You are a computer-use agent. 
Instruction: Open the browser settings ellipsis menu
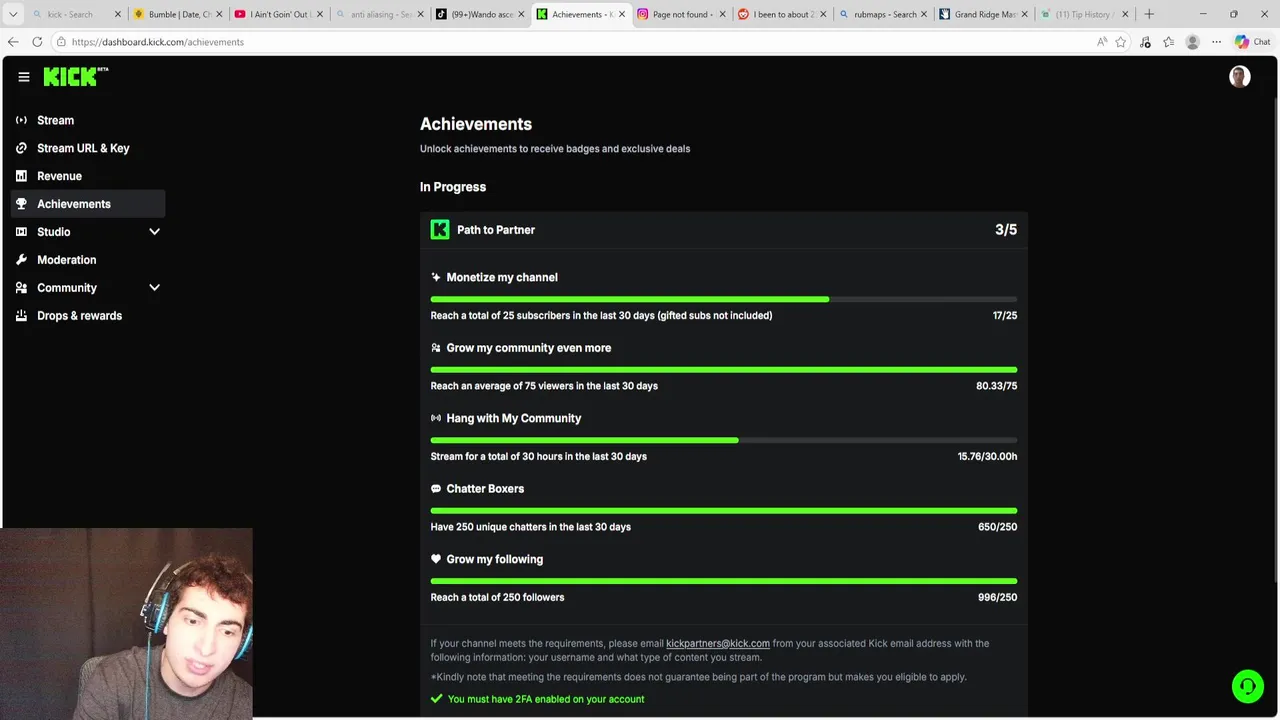click(1216, 42)
